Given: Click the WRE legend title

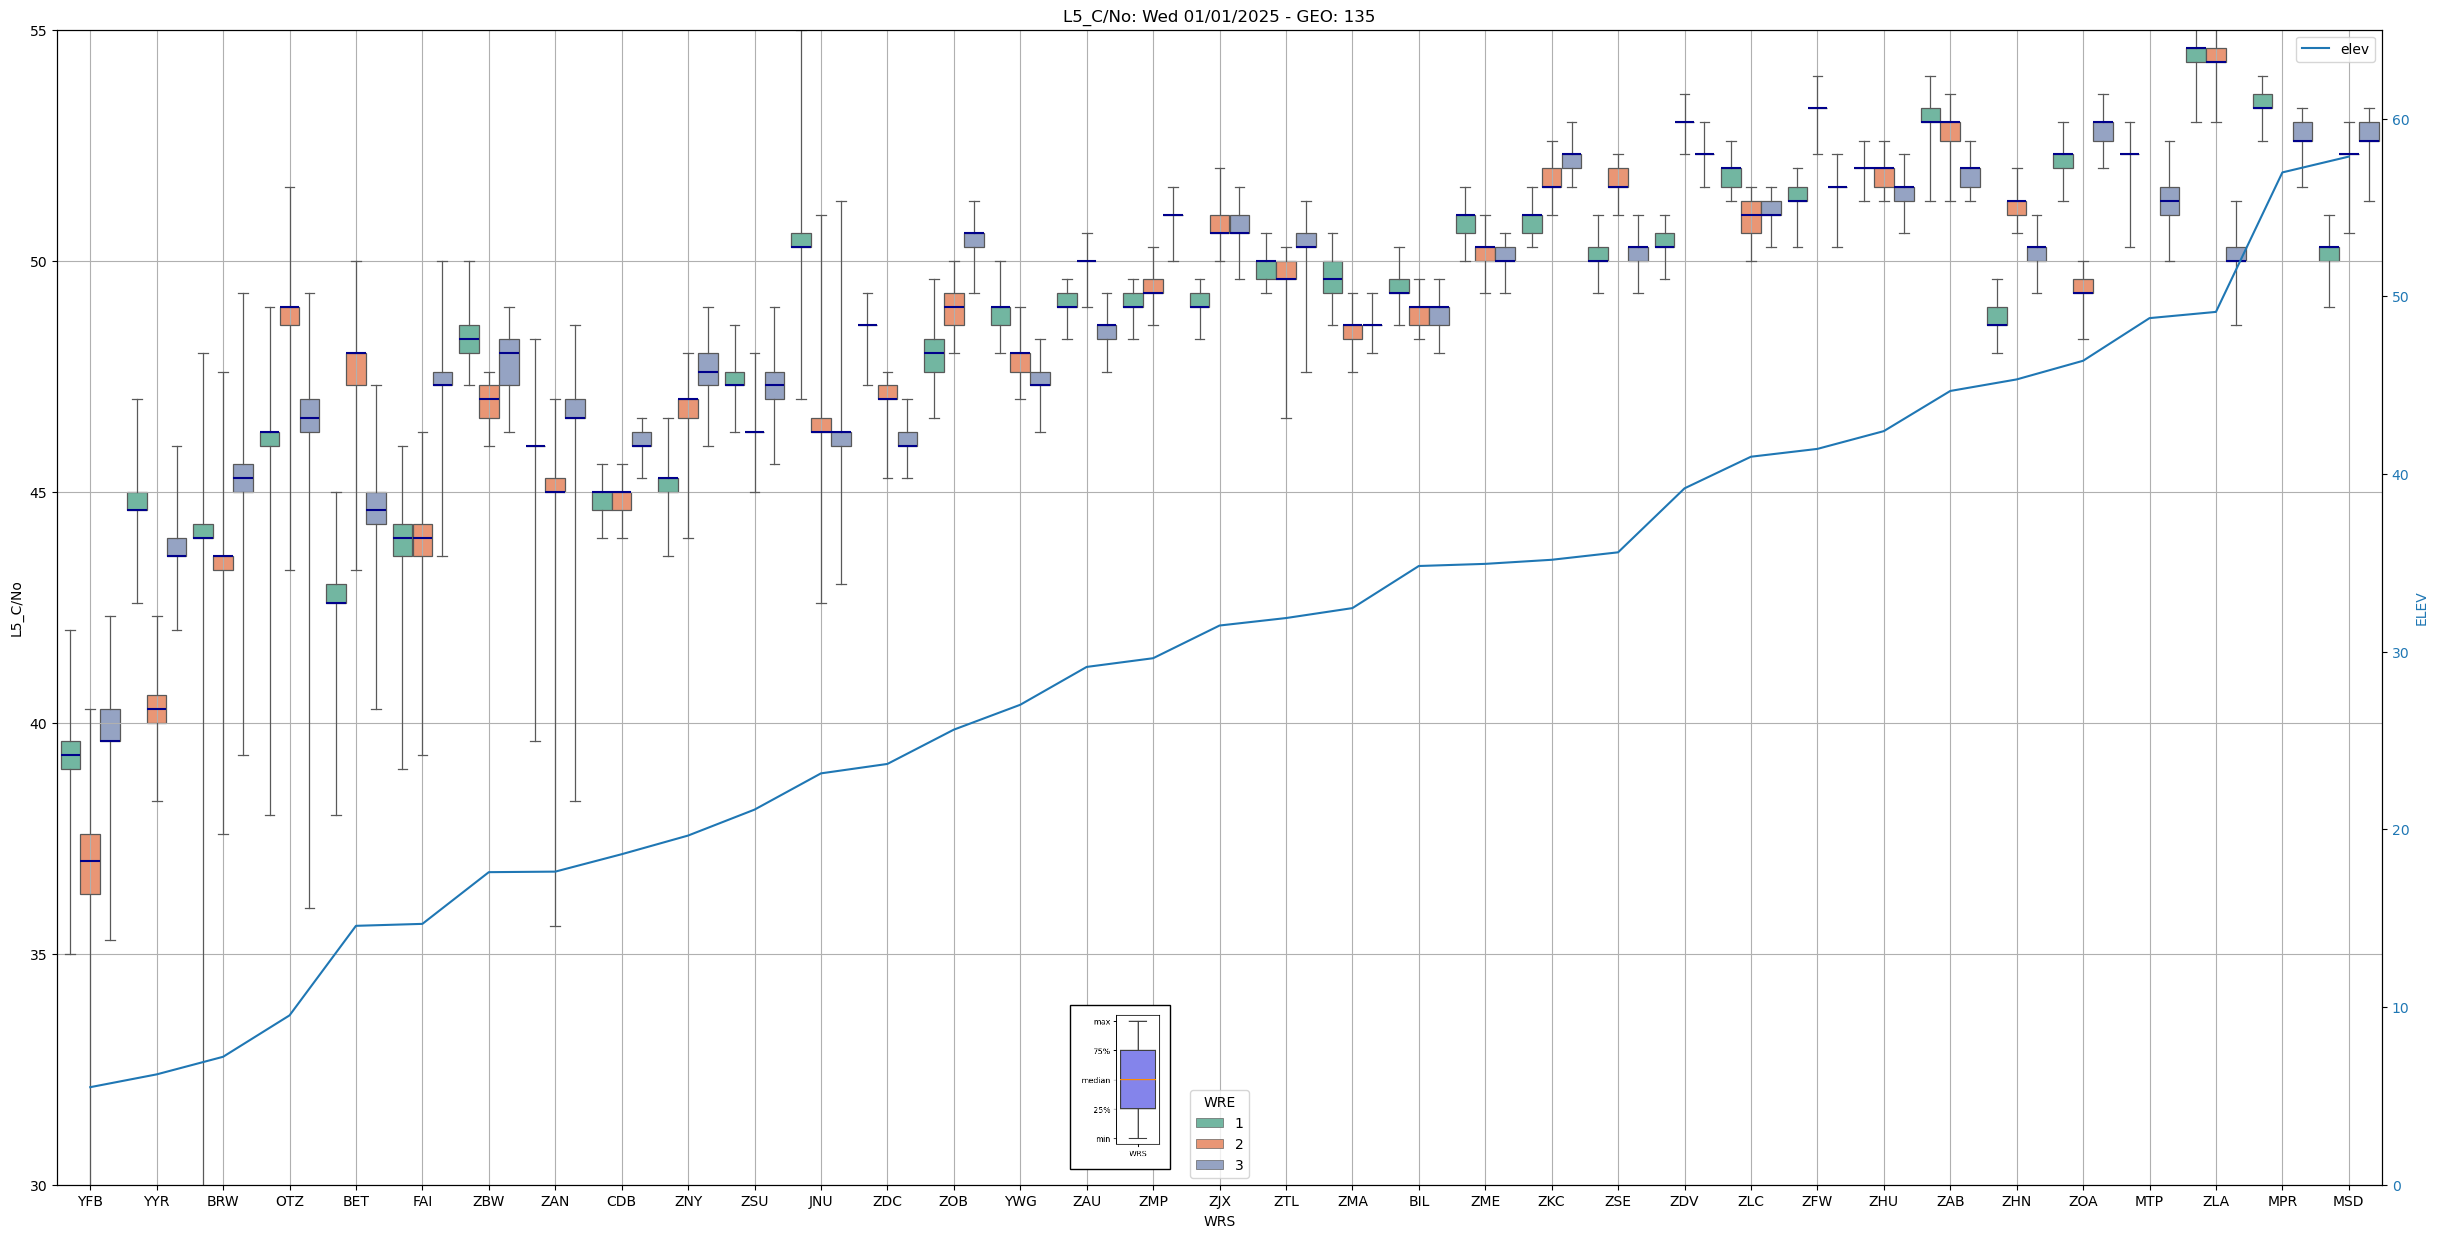Looking at the screenshot, I should (x=1218, y=1102).
